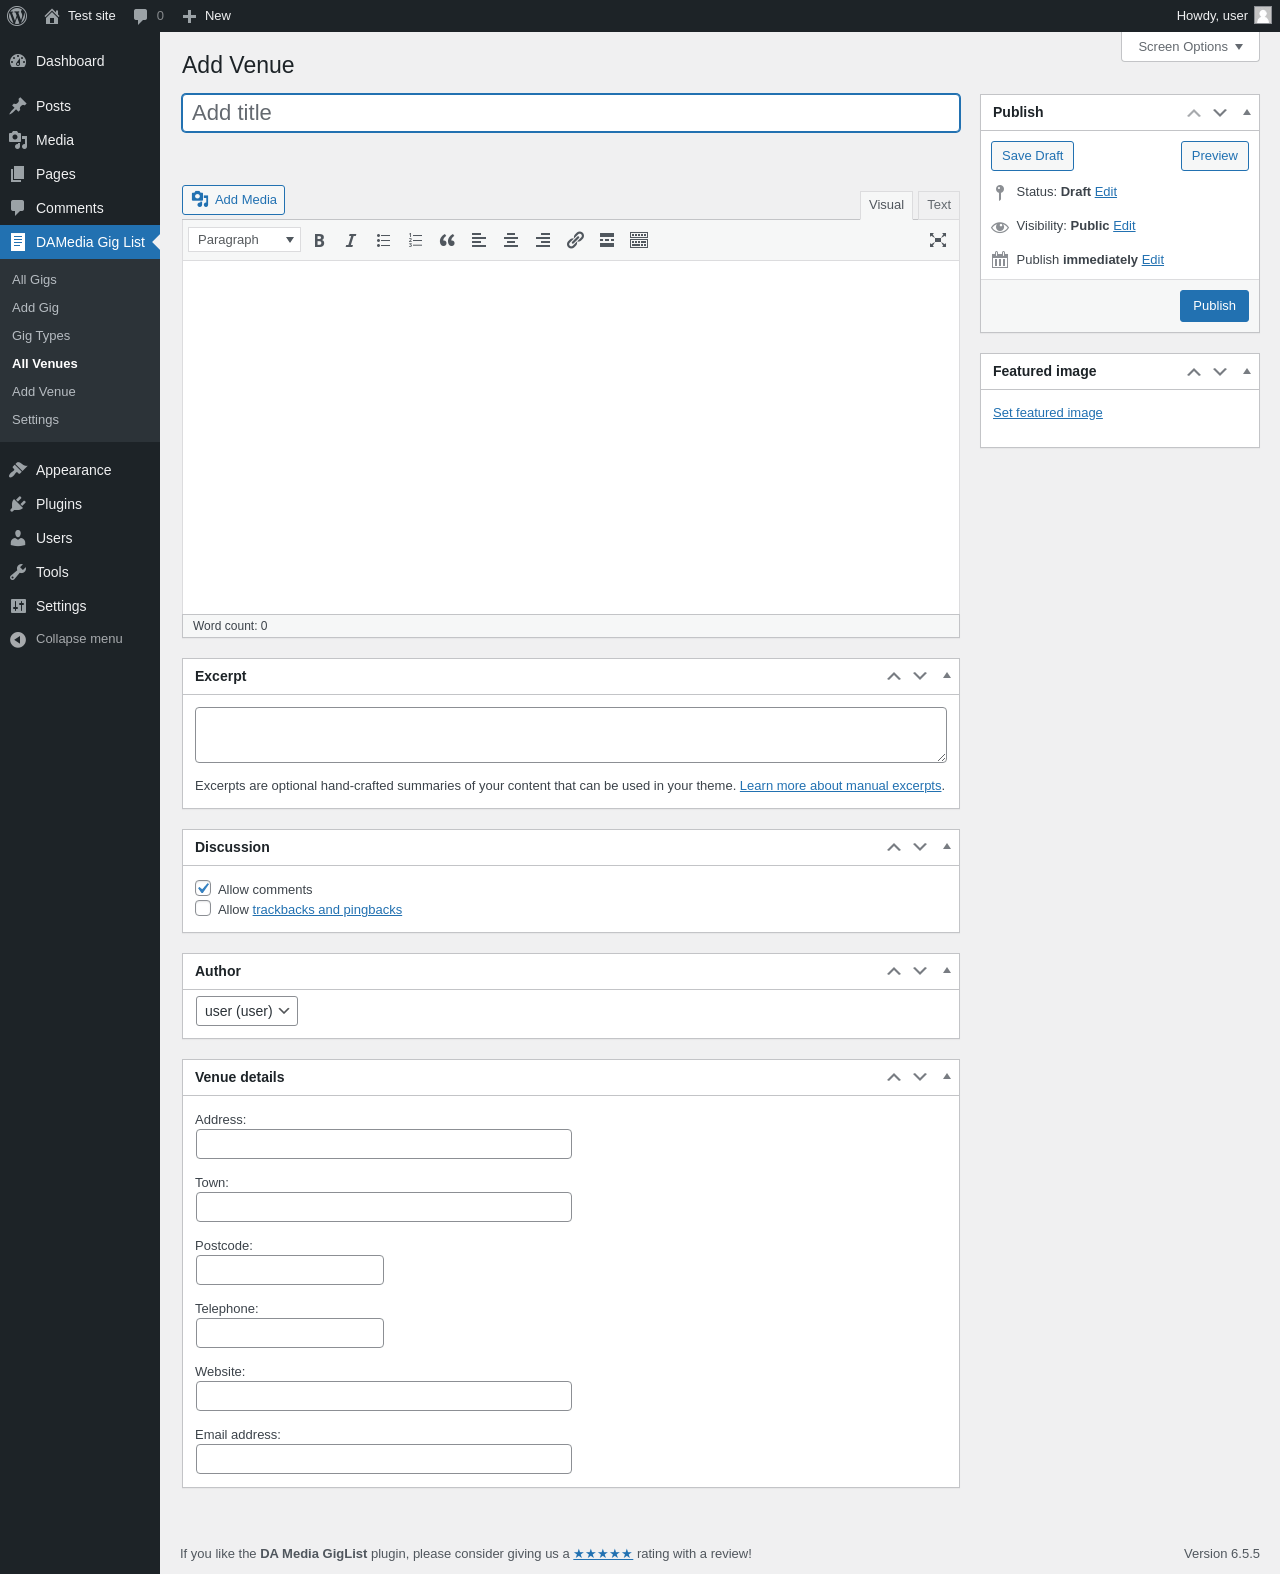Image resolution: width=1280 pixels, height=1574 pixels.
Task: Insert a numbered list
Action: point(415,240)
